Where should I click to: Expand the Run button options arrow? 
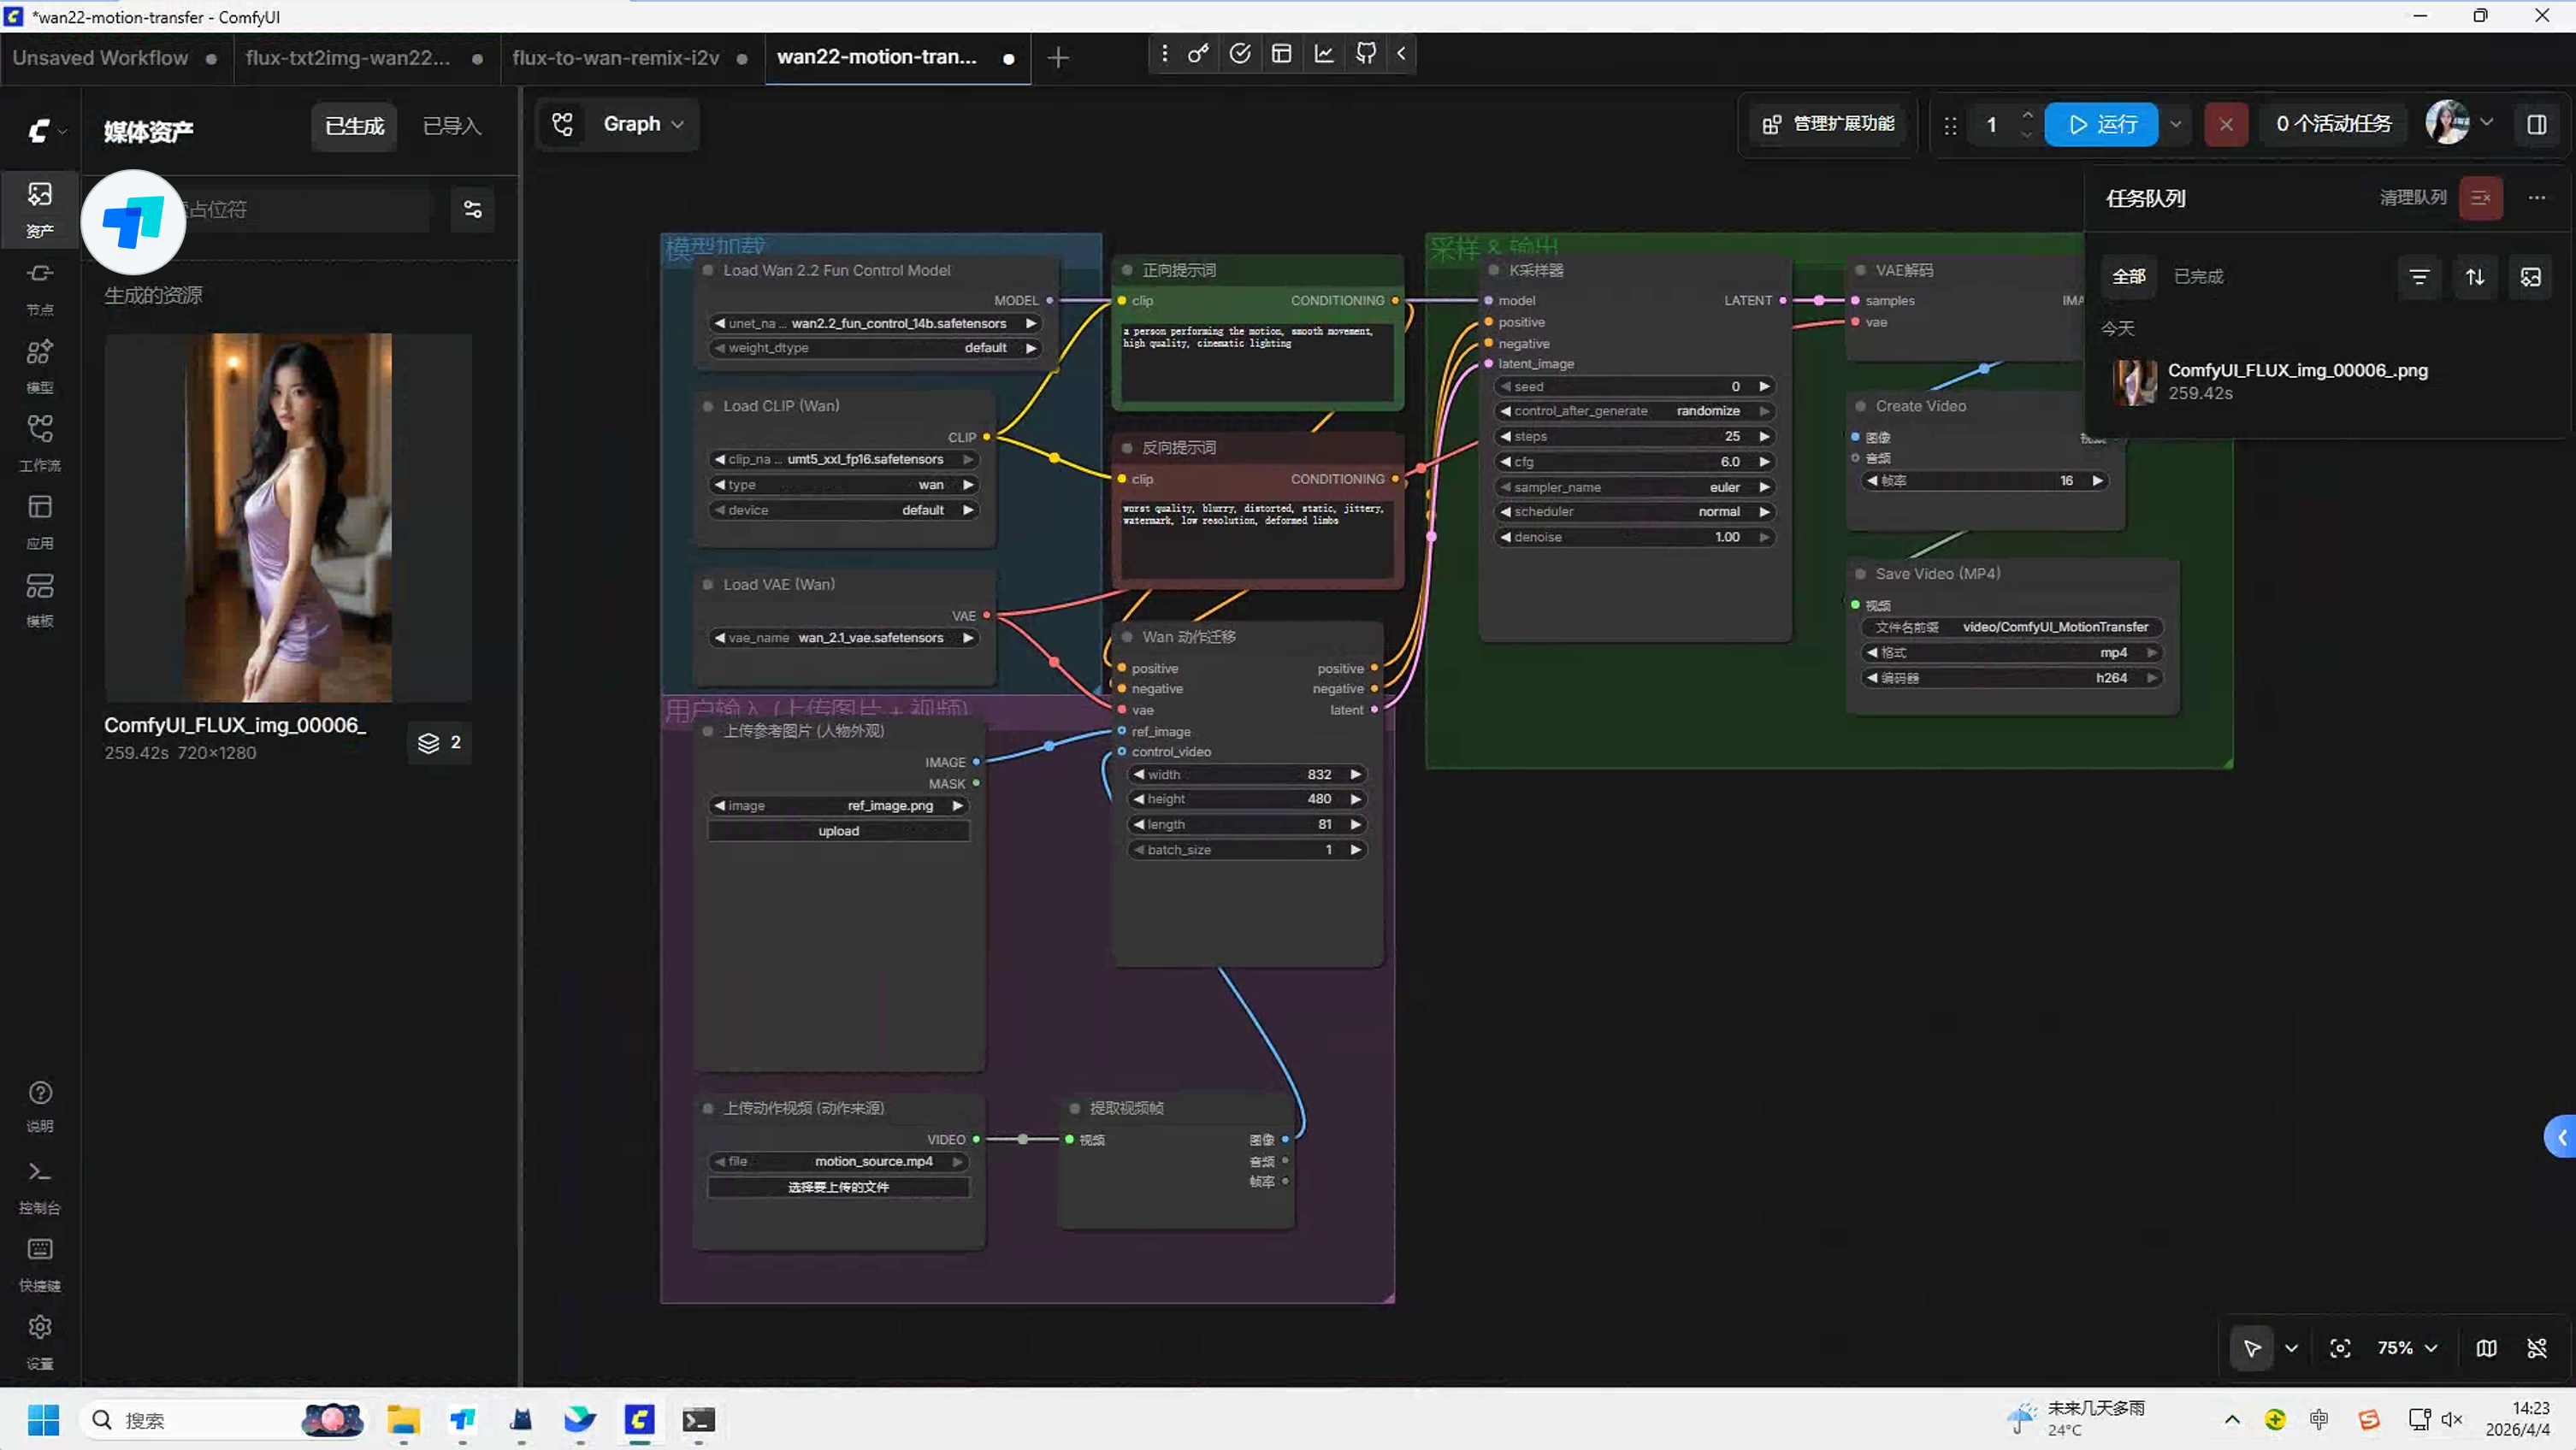(2175, 124)
